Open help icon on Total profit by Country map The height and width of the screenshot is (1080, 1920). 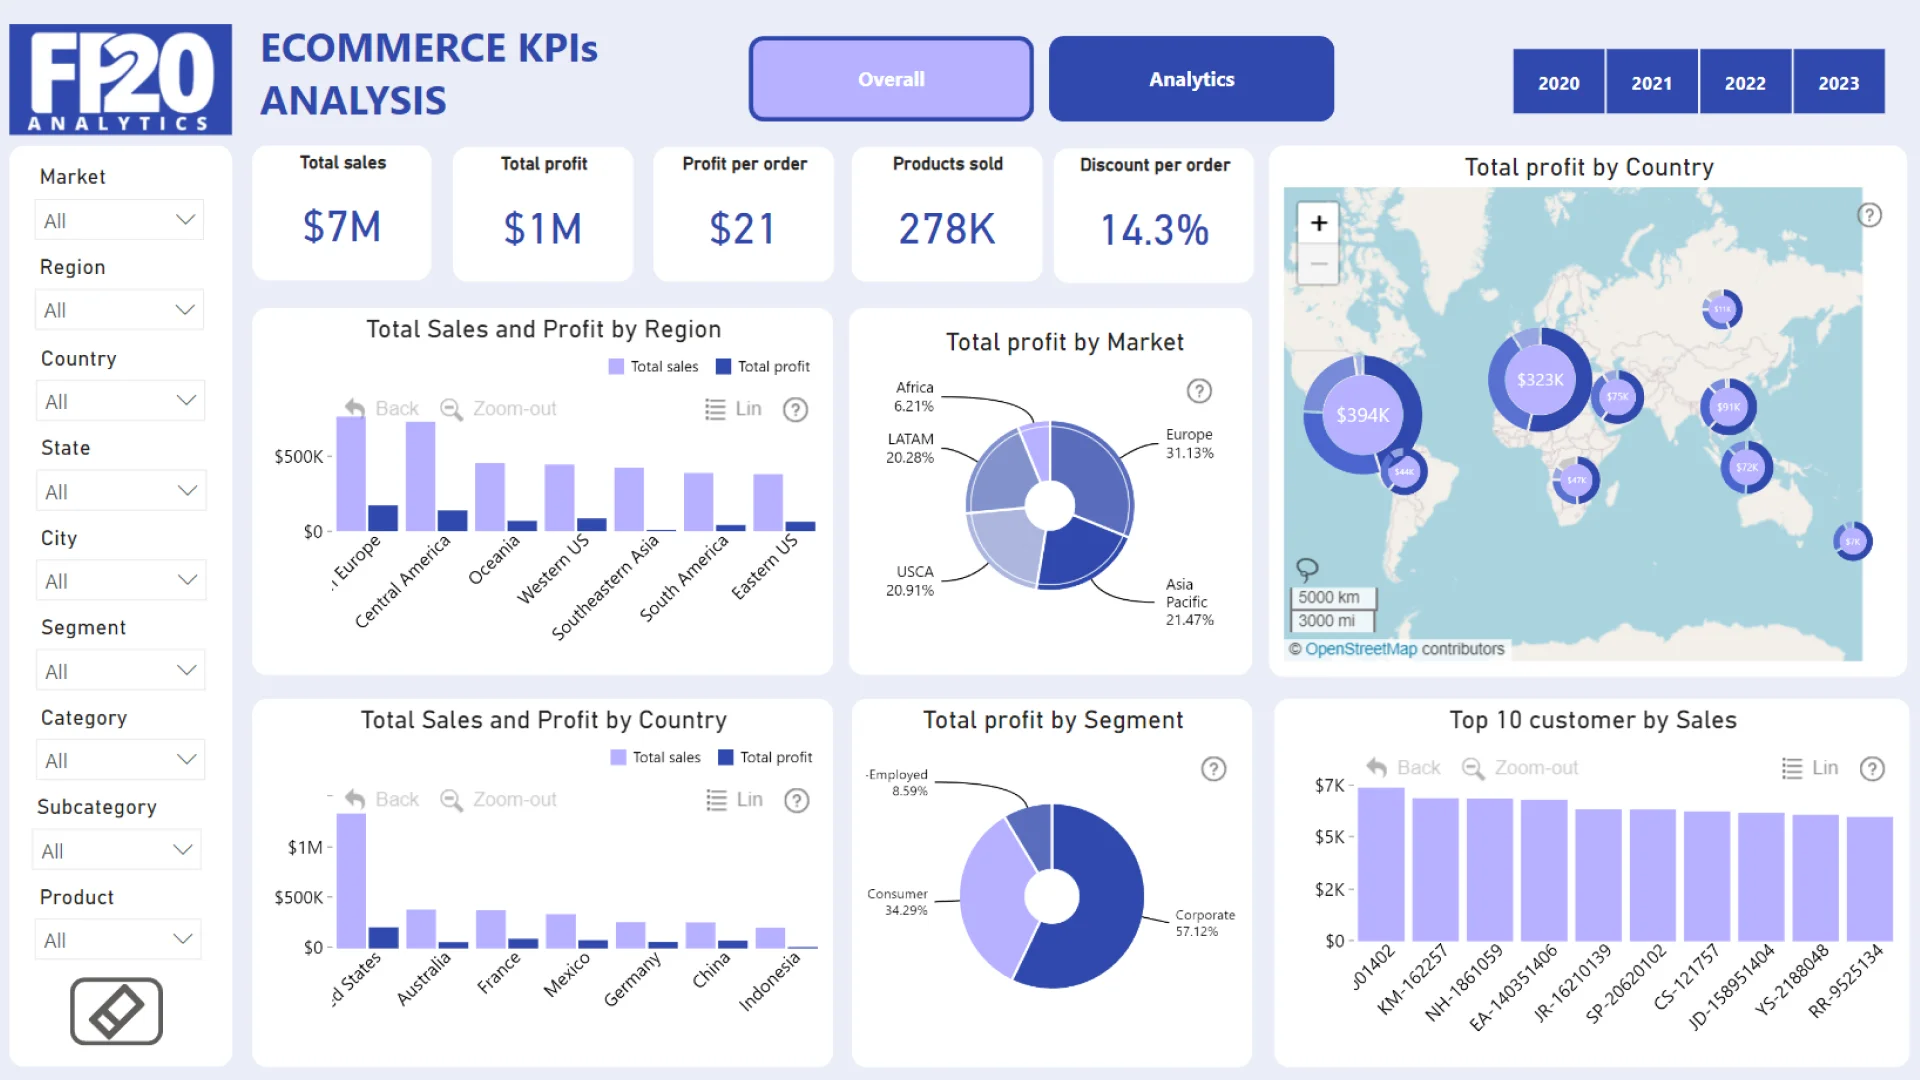click(1869, 215)
